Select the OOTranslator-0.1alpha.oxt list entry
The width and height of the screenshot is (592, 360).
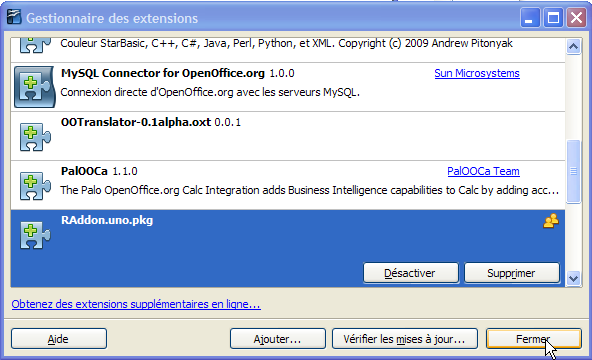[288, 136]
